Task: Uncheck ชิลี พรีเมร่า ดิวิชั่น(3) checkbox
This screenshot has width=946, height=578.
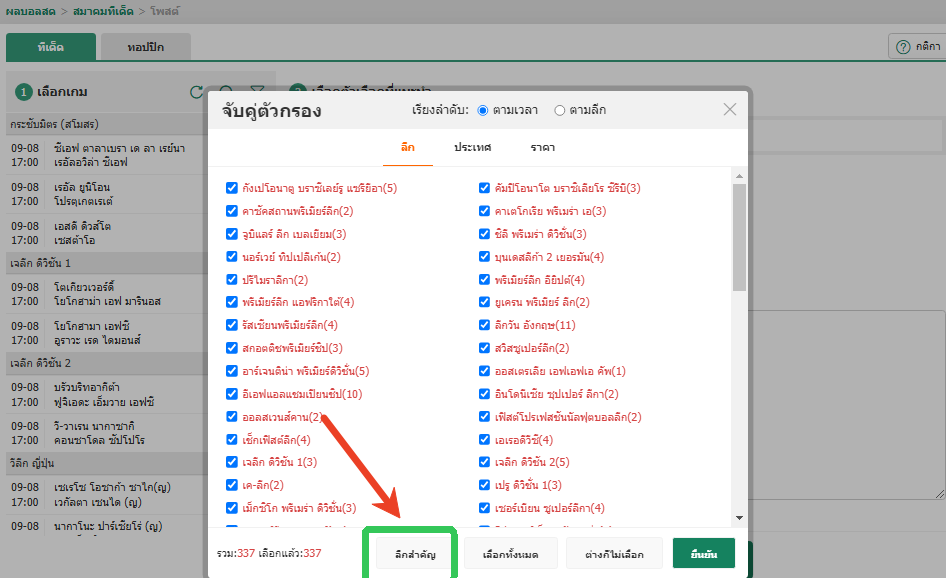Action: click(x=484, y=234)
